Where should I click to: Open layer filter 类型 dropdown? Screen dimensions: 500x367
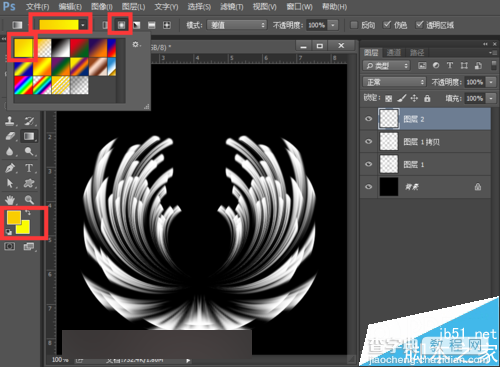[x=386, y=66]
